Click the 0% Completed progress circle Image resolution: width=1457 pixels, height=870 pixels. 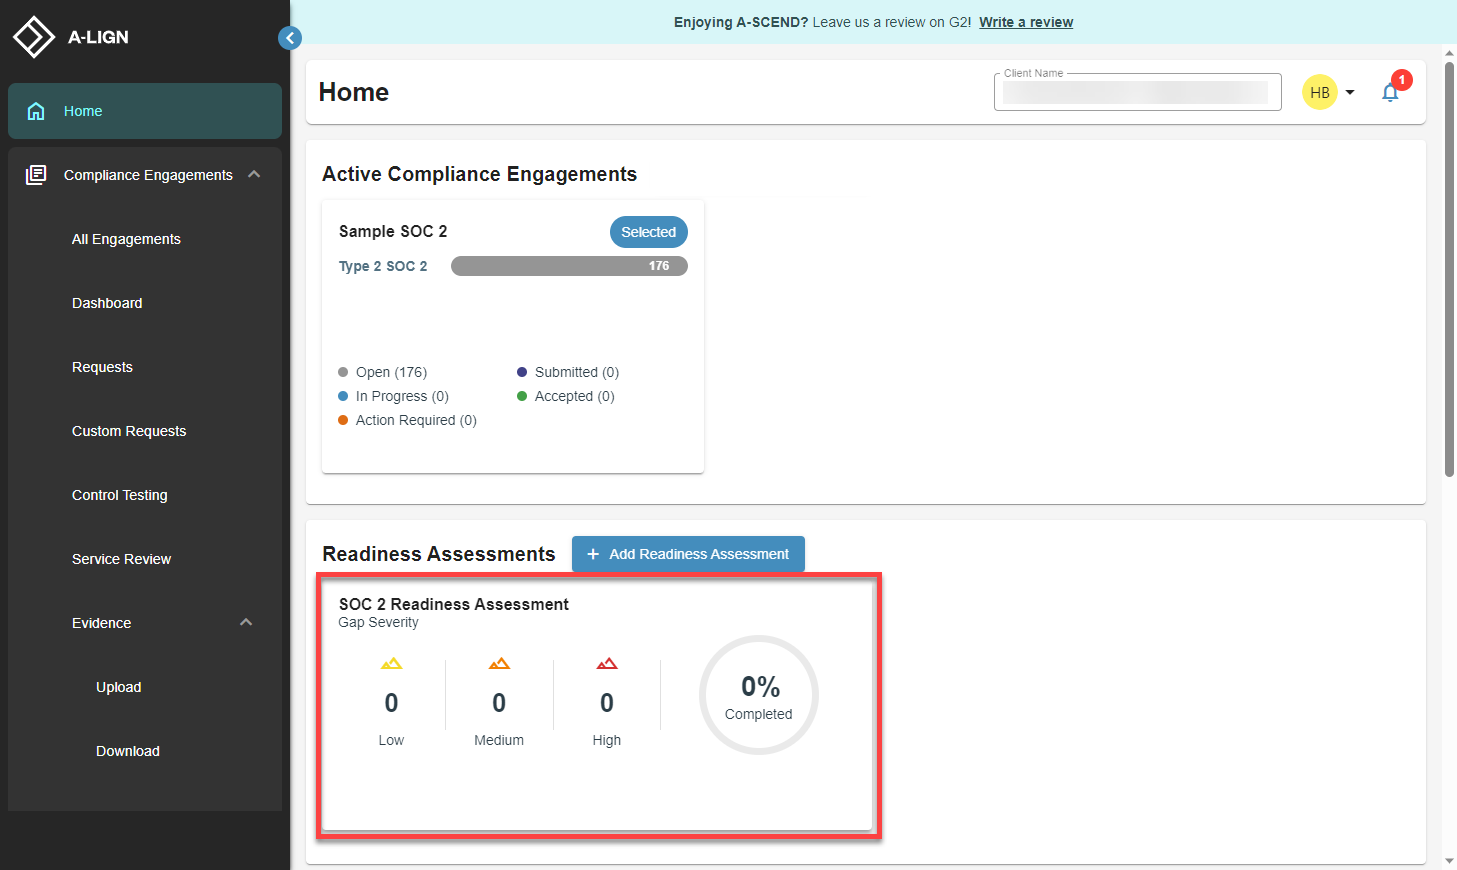tap(758, 694)
